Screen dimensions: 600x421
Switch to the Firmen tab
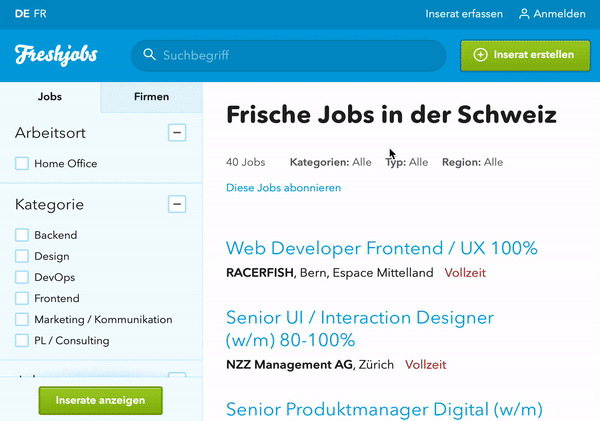pyautogui.click(x=151, y=97)
